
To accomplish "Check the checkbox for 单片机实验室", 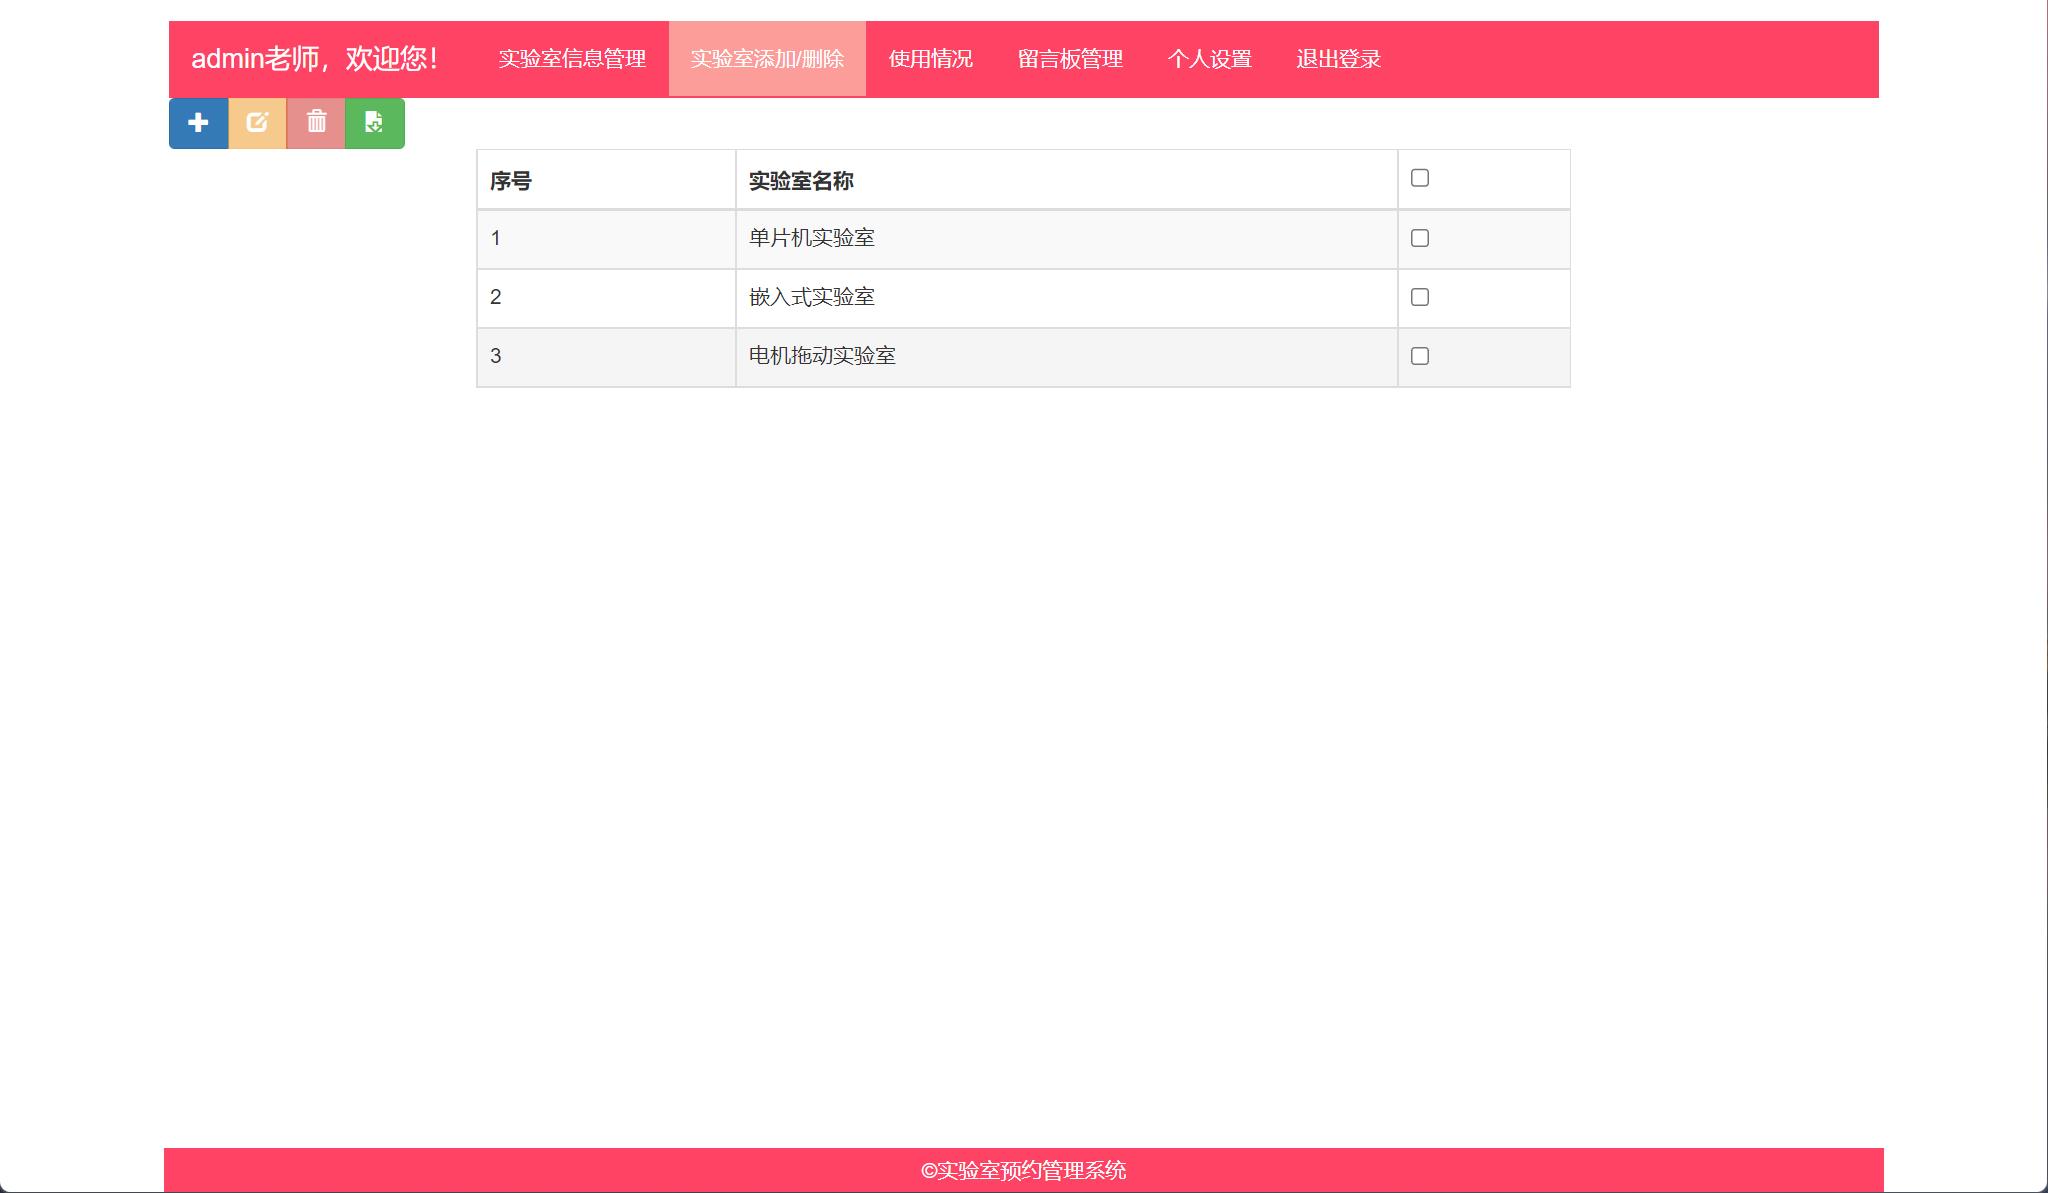I will [x=1420, y=237].
